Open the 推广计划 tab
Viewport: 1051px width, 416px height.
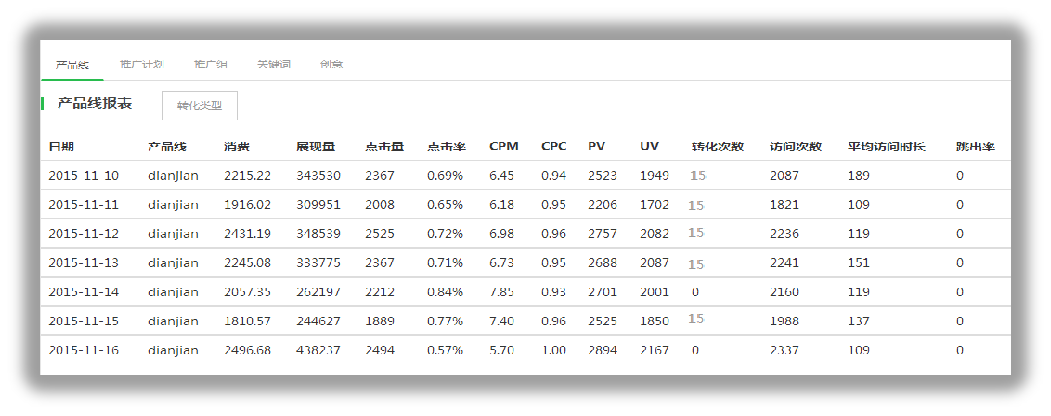point(140,64)
